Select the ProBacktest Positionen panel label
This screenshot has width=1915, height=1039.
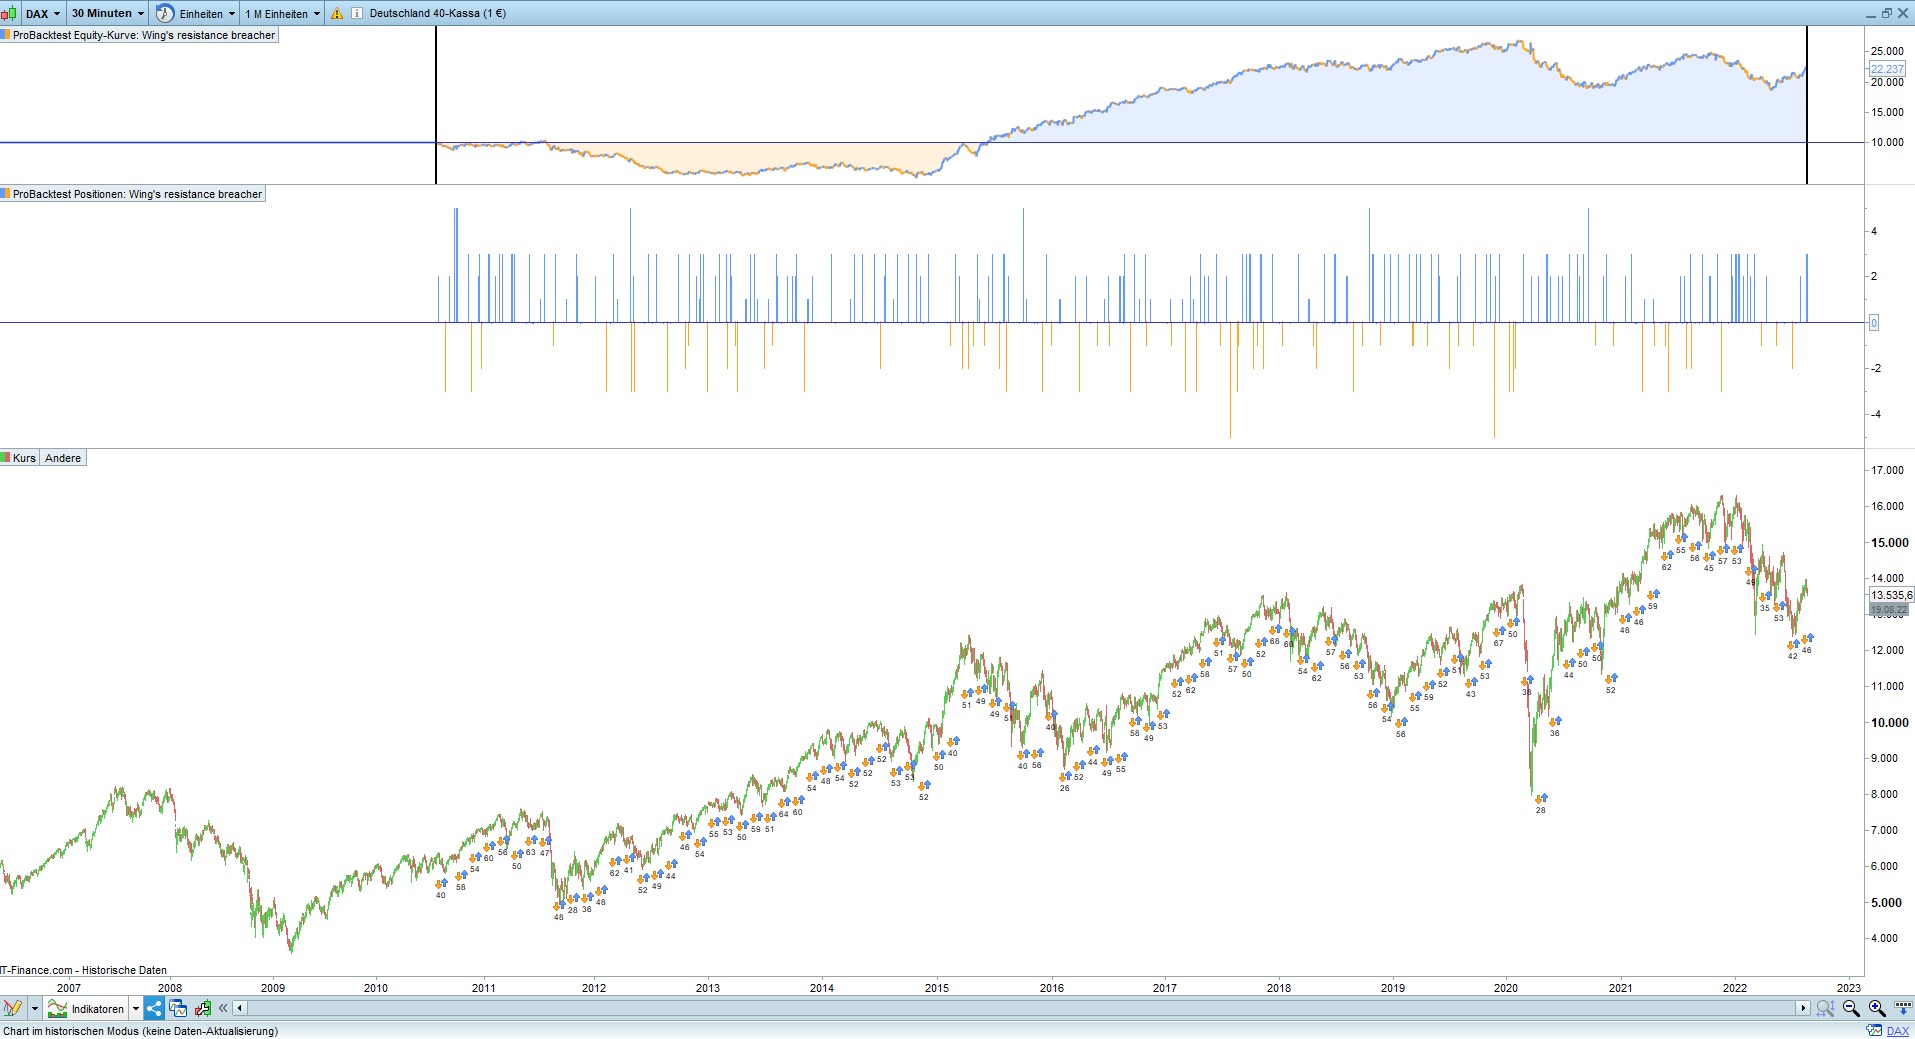point(132,194)
